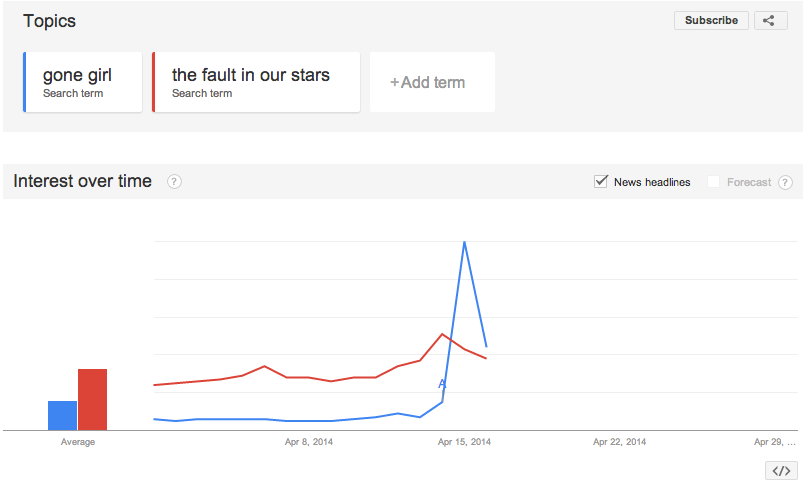The width and height of the screenshot is (805, 487).
Task: Click the blue average bar
Action: (62, 416)
